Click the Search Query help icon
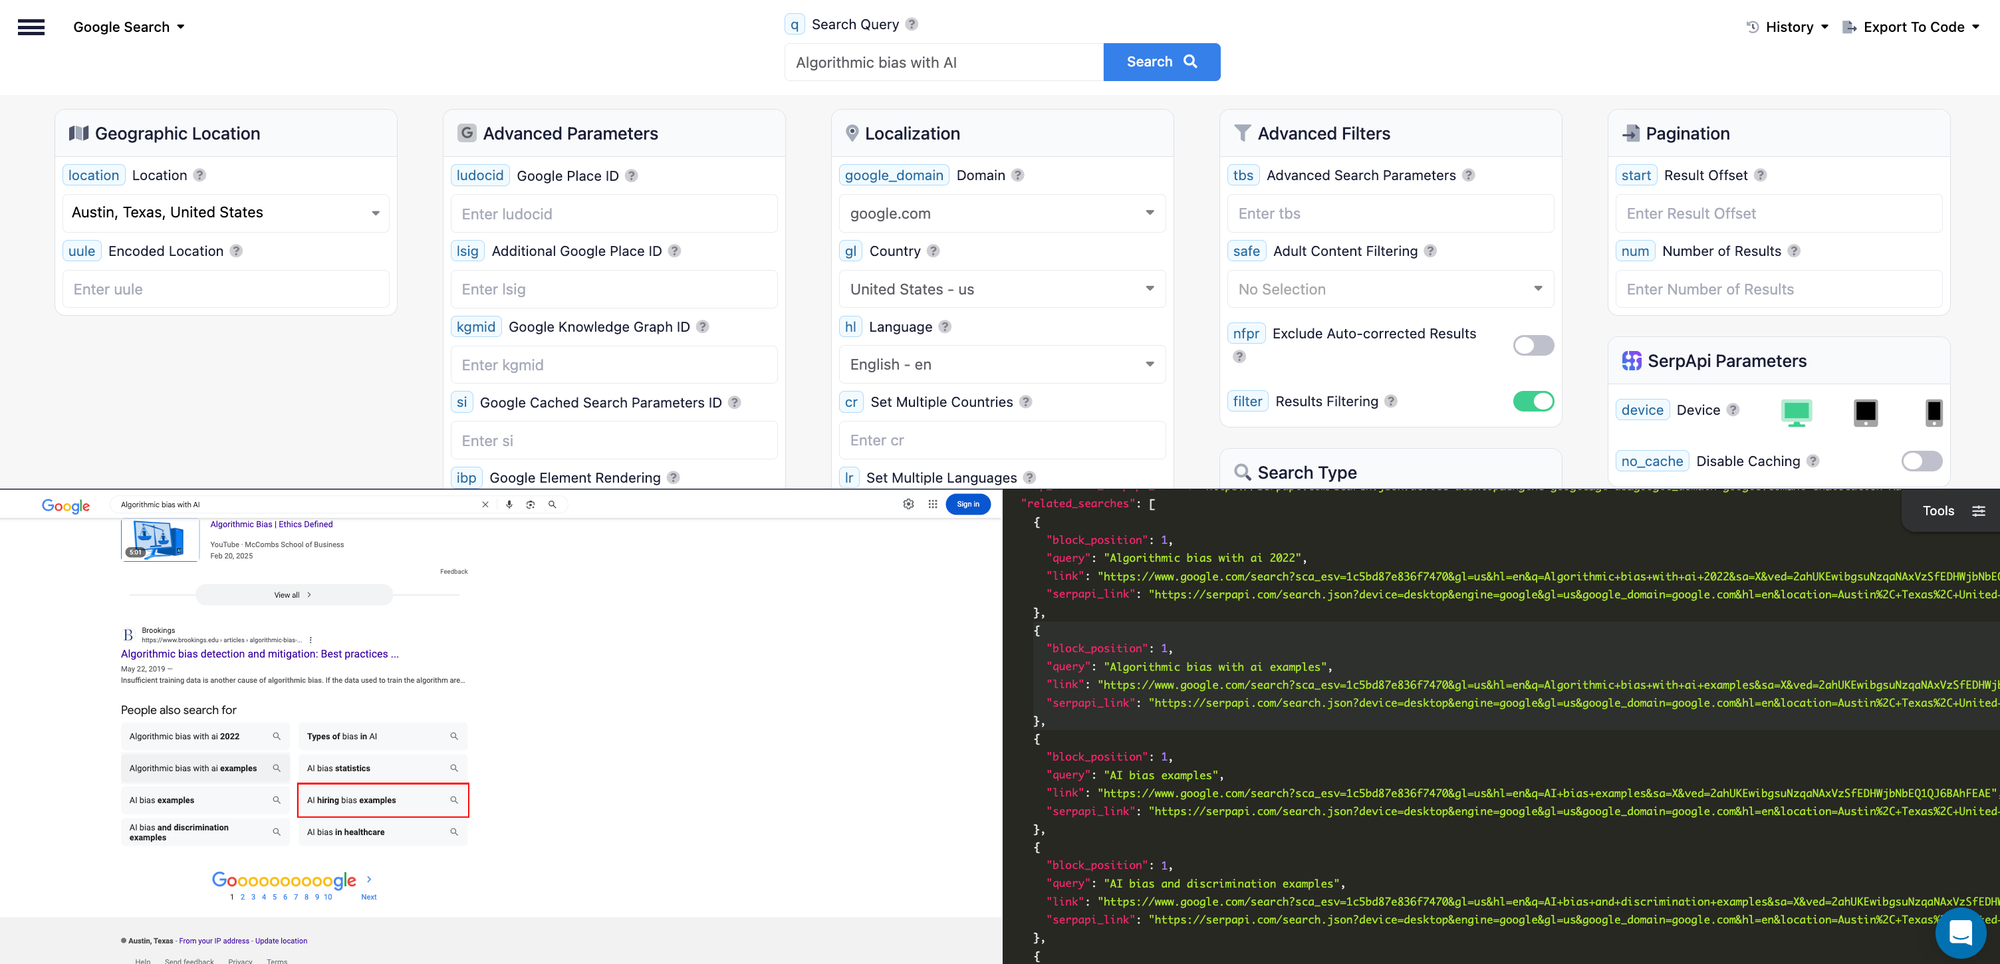2000x964 pixels. [x=912, y=24]
